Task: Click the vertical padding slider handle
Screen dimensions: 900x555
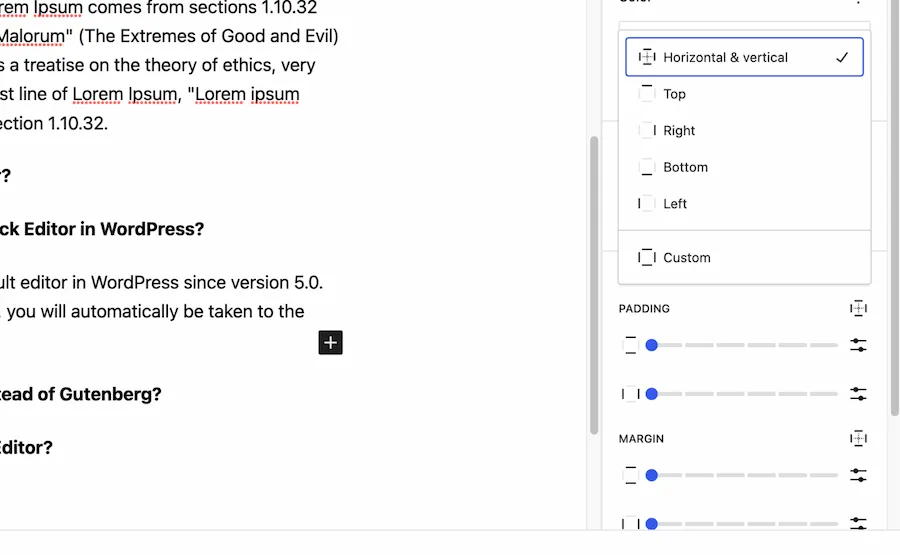Action: (x=651, y=345)
